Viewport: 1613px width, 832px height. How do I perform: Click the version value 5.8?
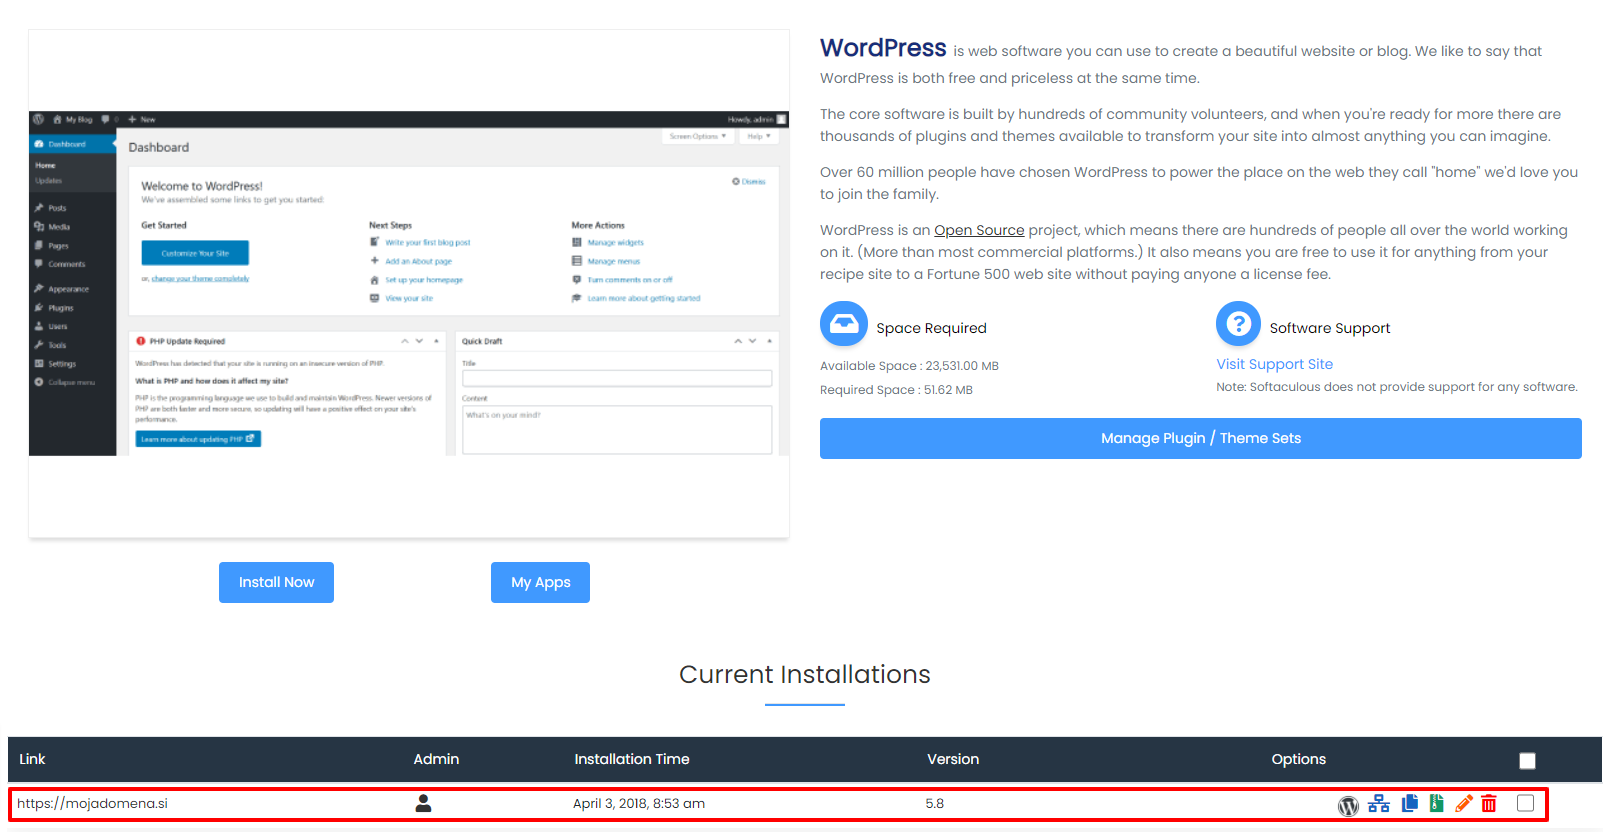coord(935,803)
